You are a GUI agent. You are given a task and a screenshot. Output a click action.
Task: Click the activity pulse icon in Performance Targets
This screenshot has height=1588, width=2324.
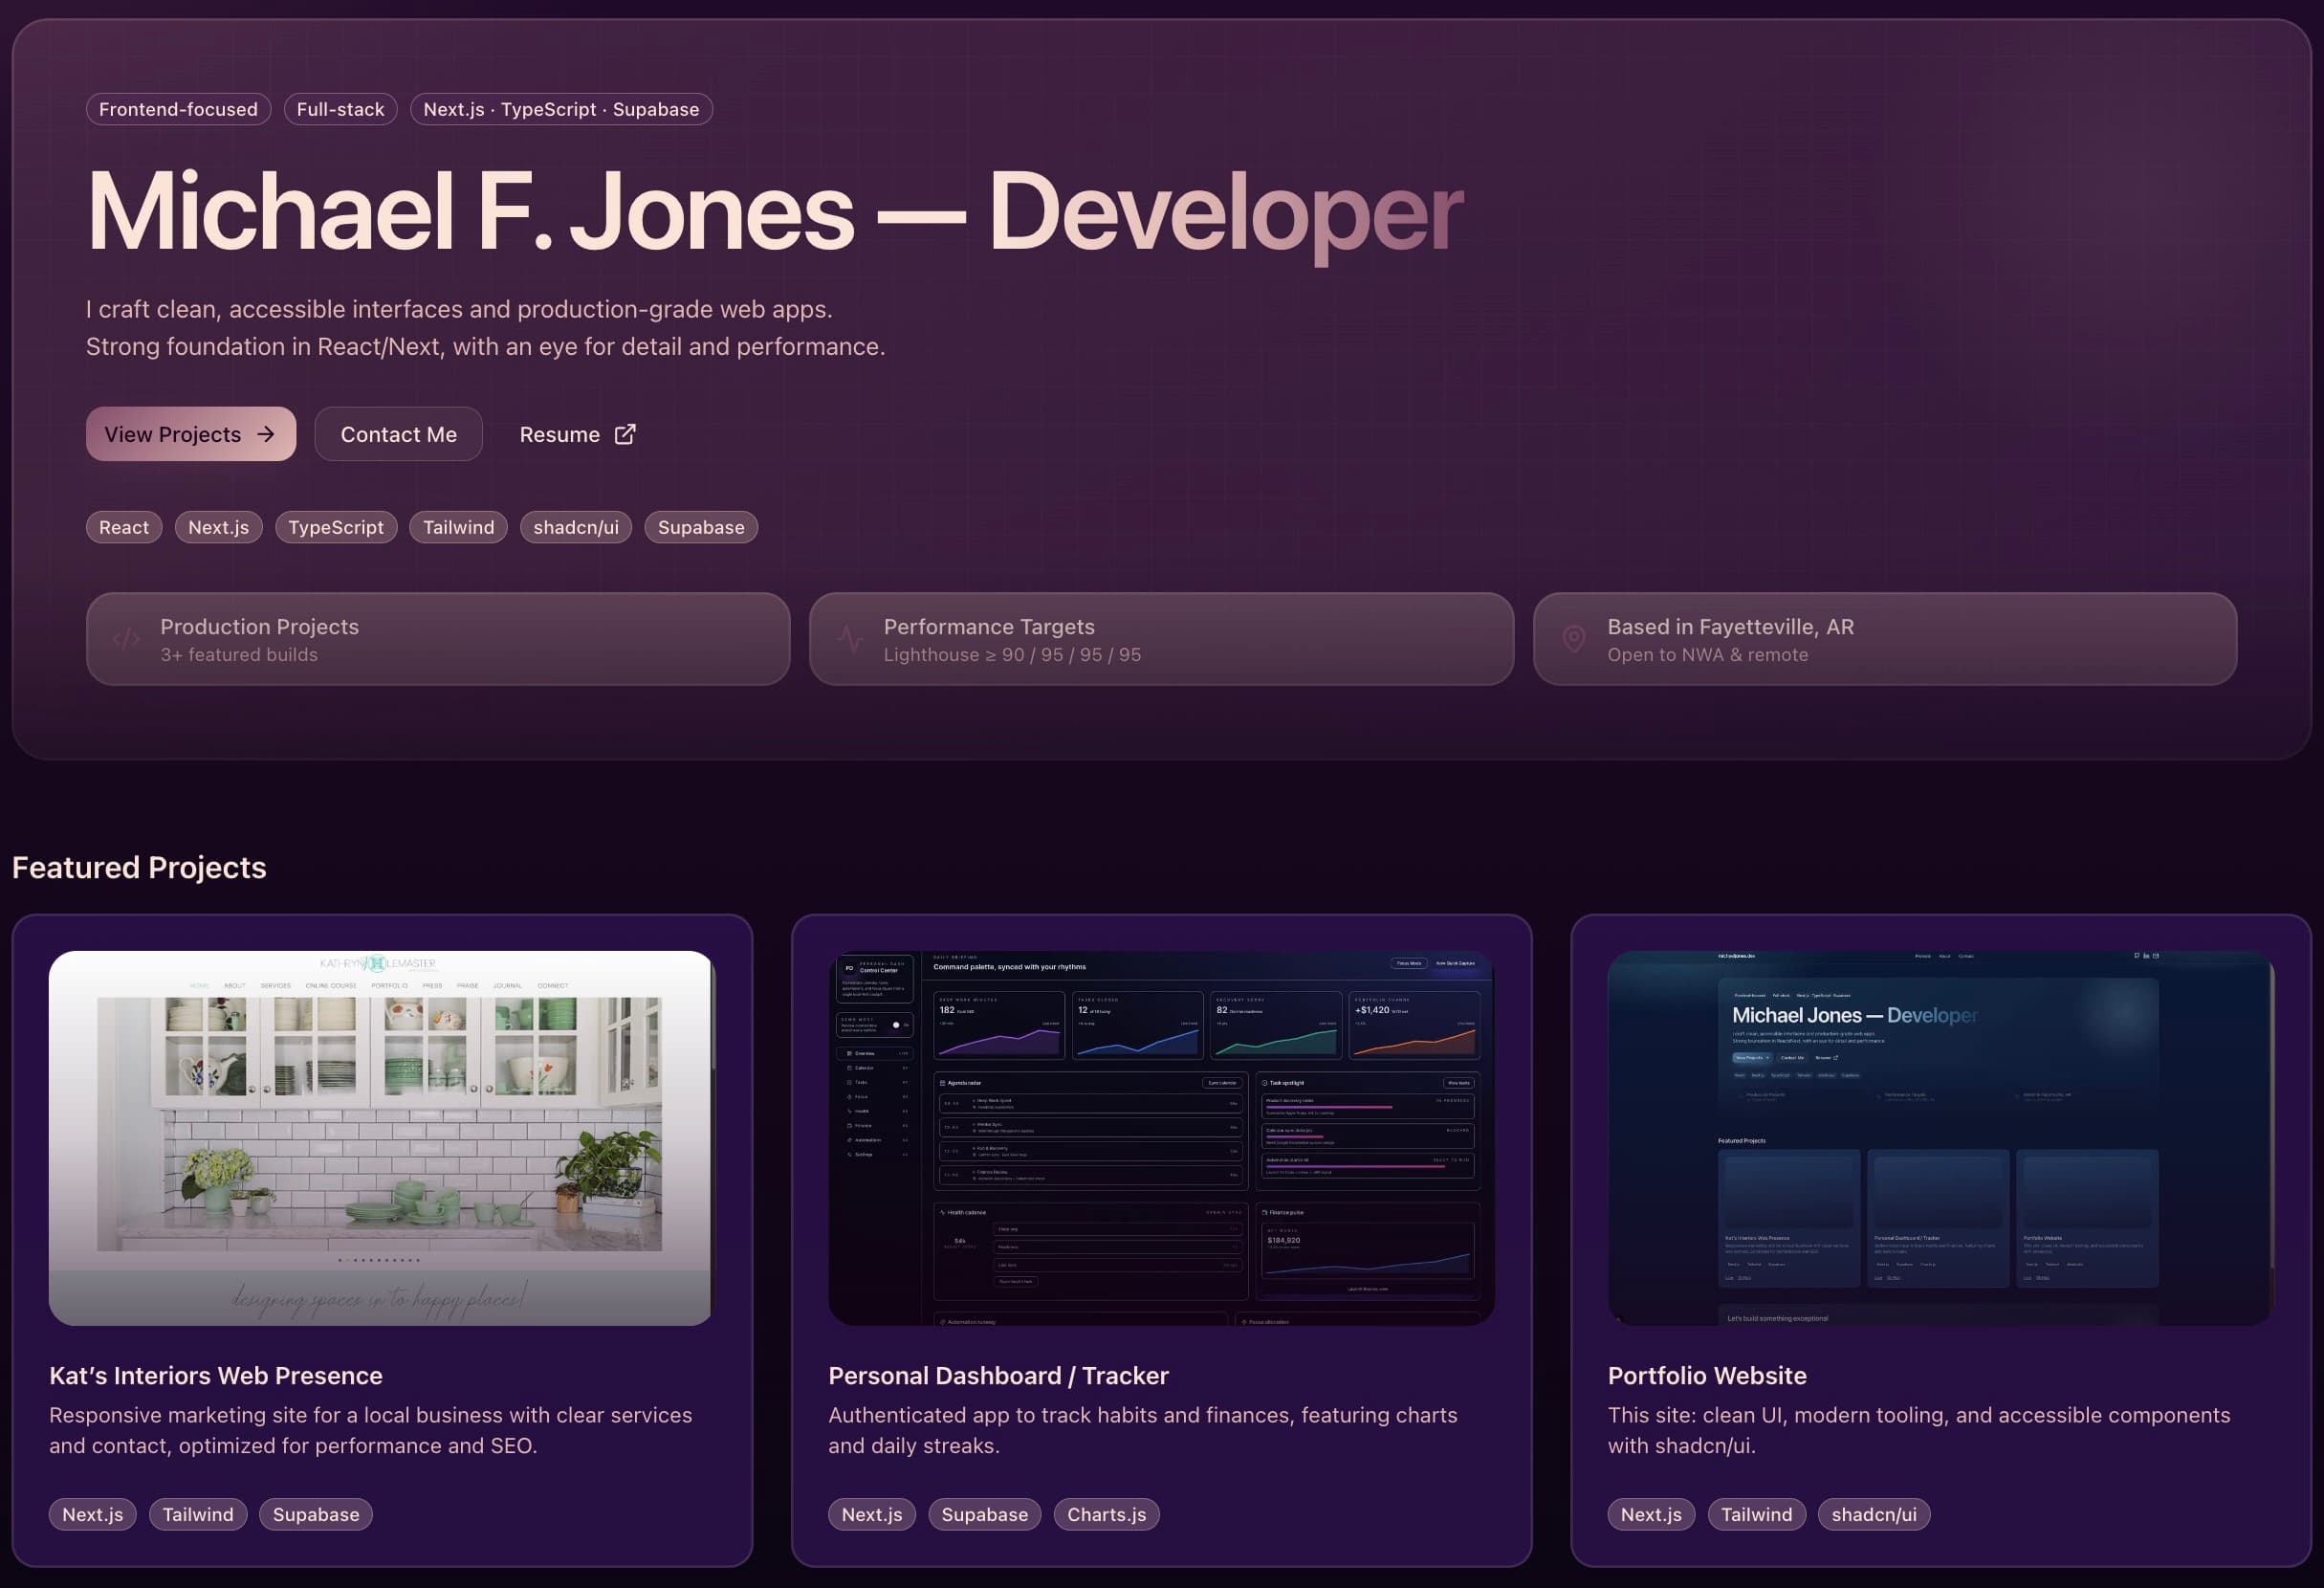tap(850, 639)
